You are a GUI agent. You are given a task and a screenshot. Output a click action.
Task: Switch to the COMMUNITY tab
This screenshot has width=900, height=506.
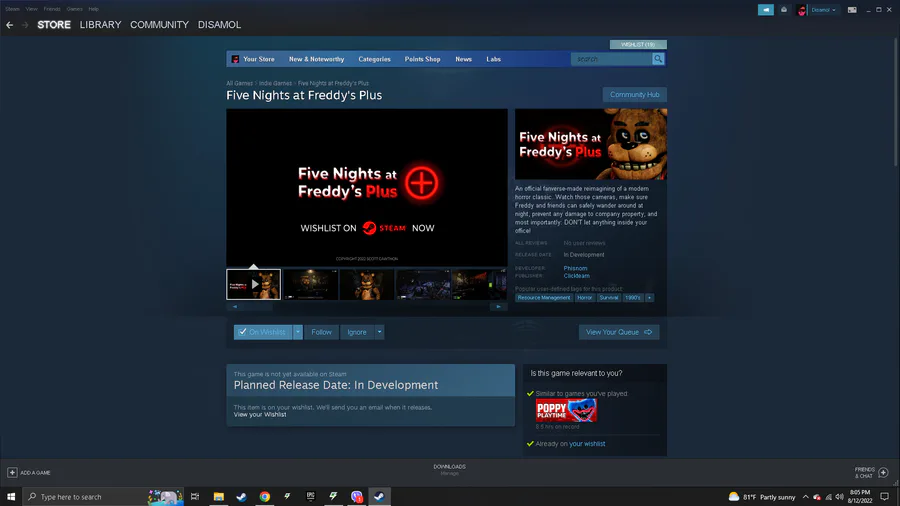159,25
